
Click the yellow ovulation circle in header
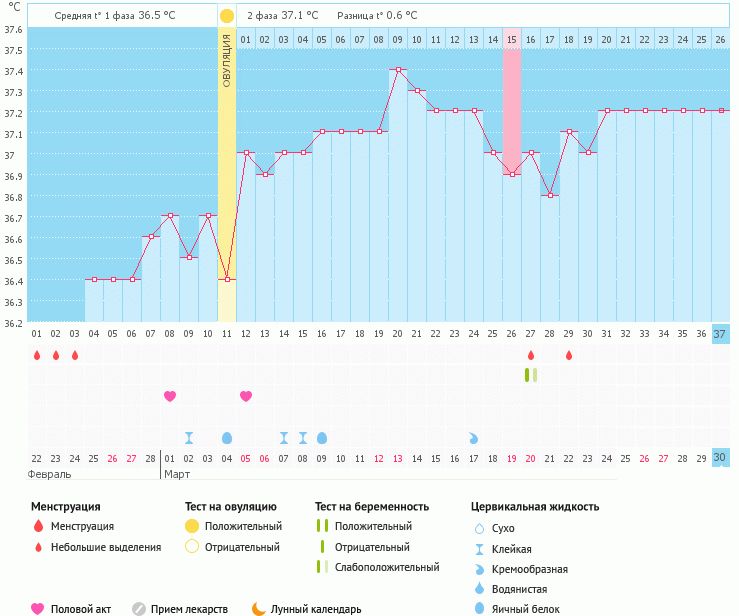point(227,16)
